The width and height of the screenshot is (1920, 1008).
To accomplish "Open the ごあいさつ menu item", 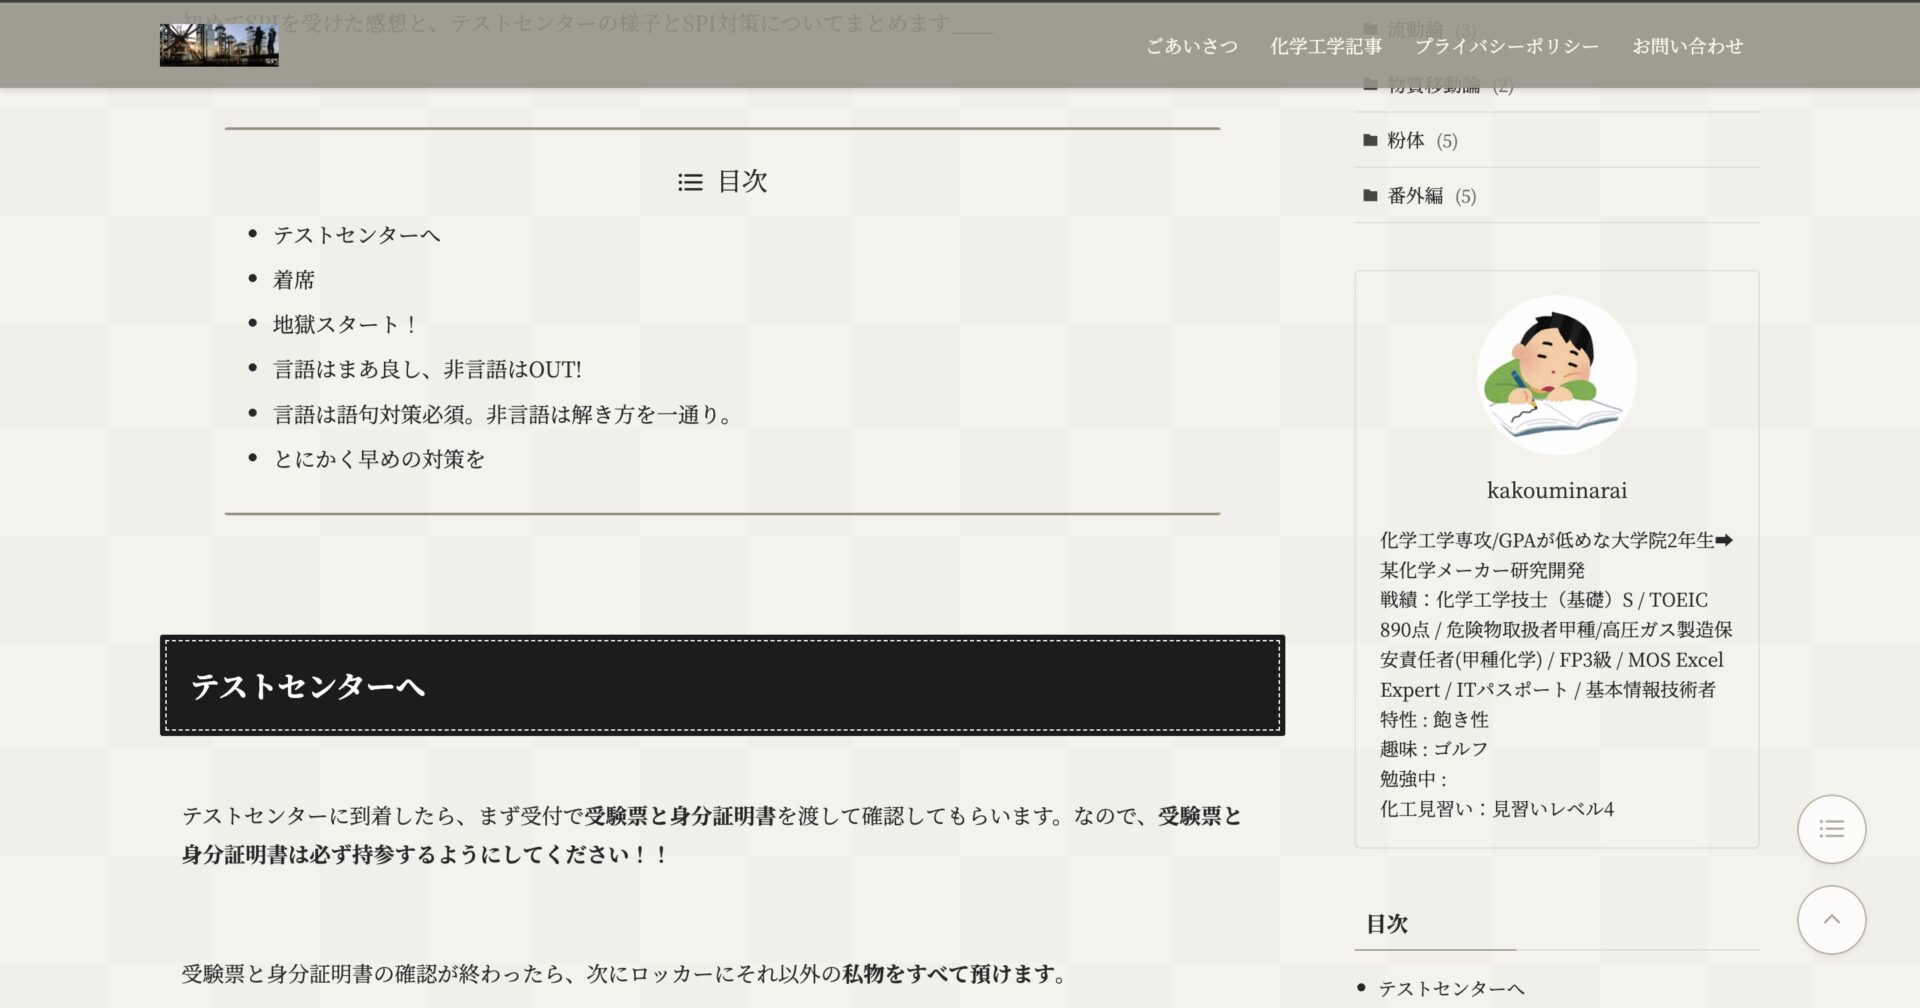I will tap(1191, 46).
